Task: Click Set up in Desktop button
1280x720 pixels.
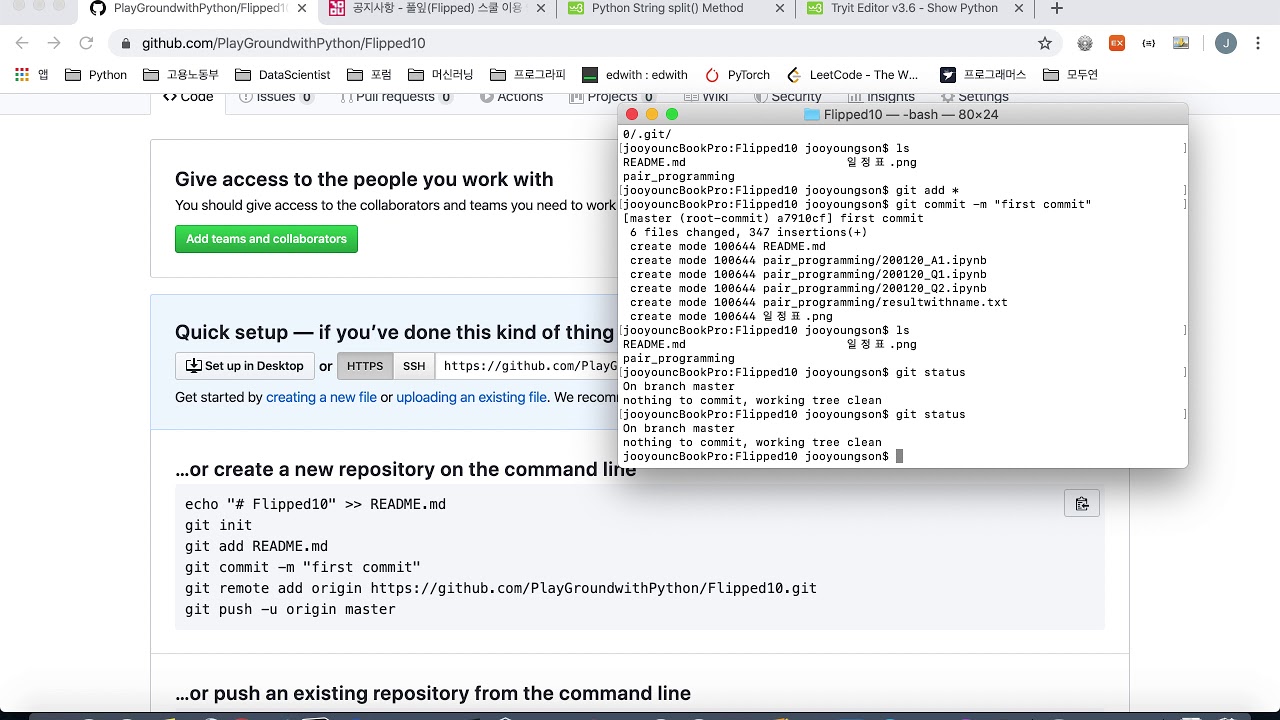Action: coord(245,366)
